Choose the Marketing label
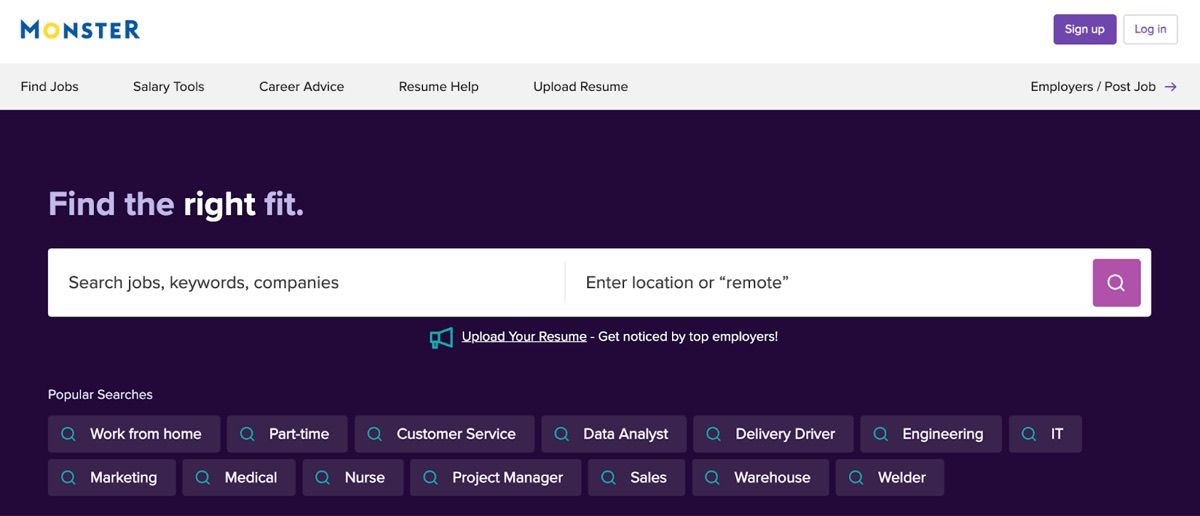The image size is (1200, 516). click(x=123, y=478)
